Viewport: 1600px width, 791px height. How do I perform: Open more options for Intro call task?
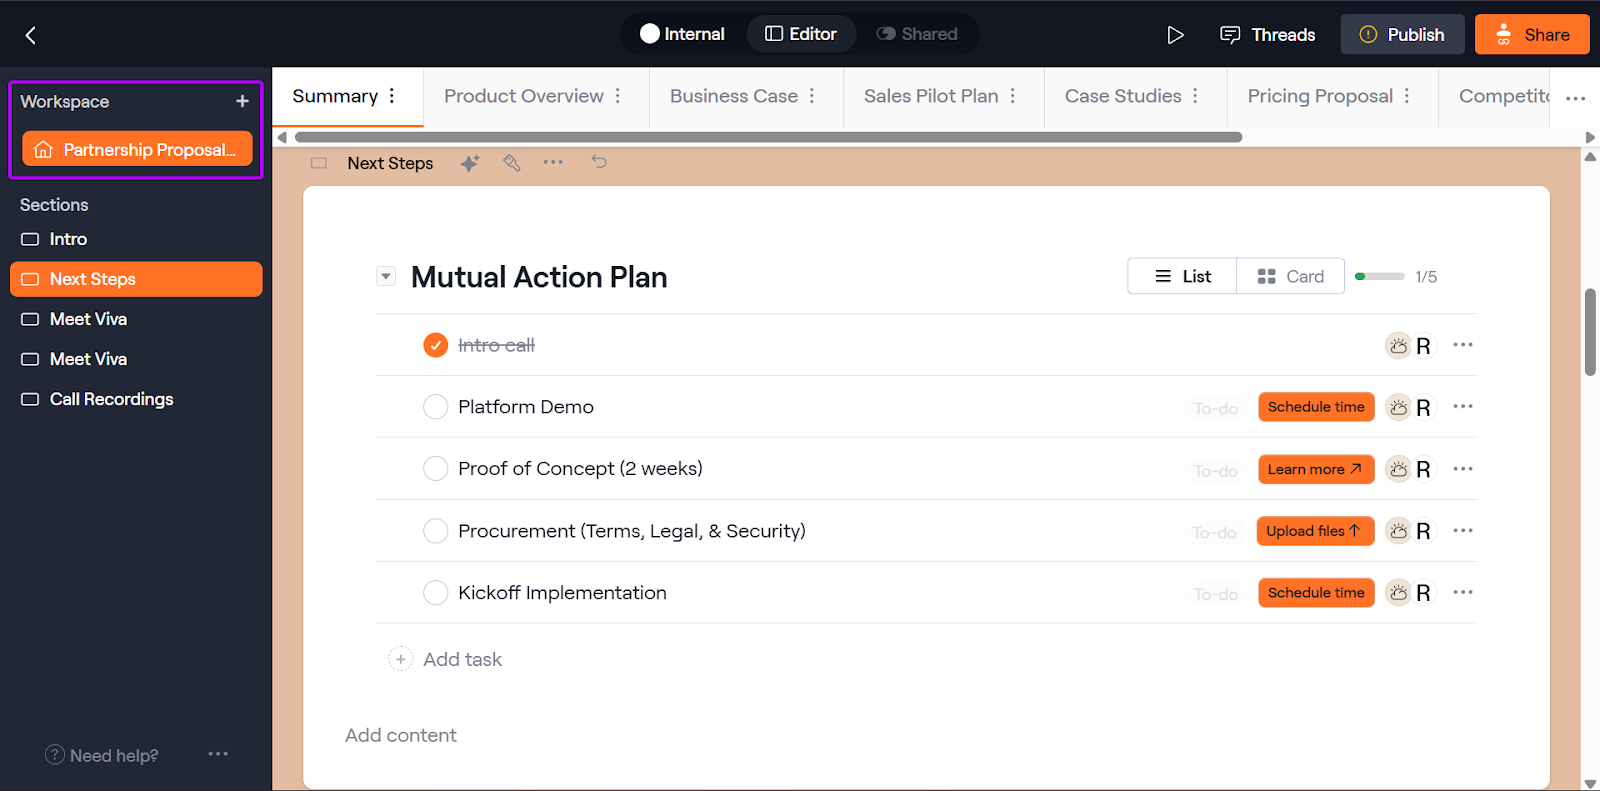point(1463,345)
